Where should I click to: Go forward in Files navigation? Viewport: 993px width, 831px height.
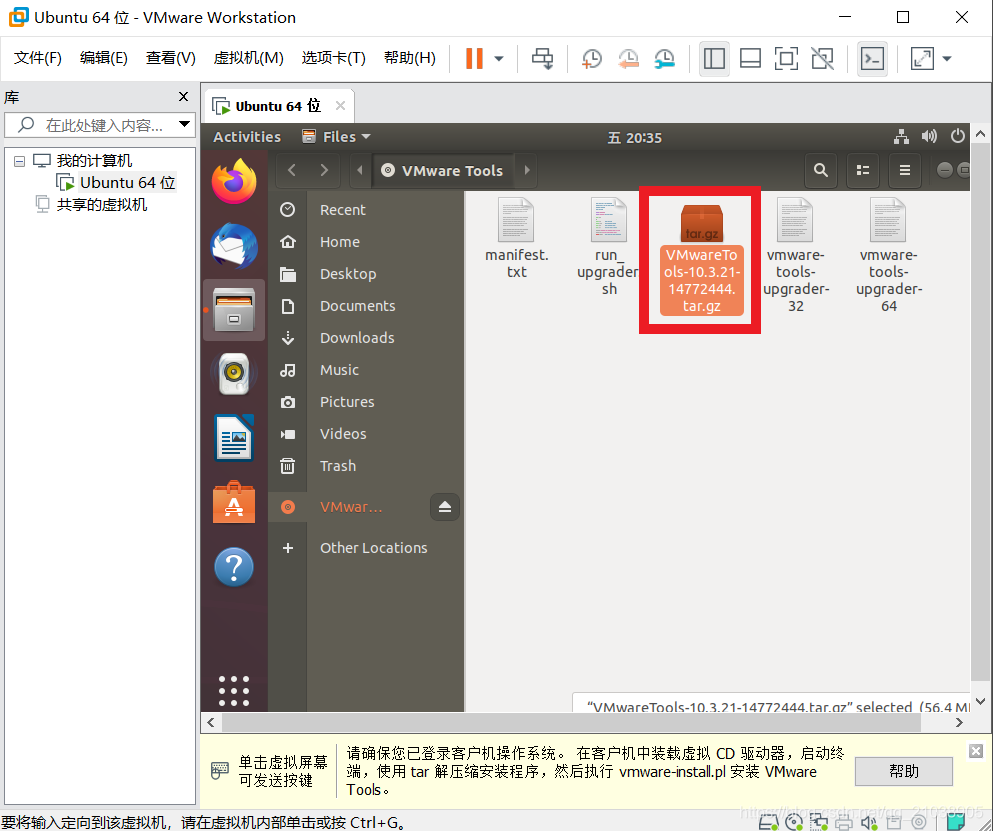tap(324, 170)
